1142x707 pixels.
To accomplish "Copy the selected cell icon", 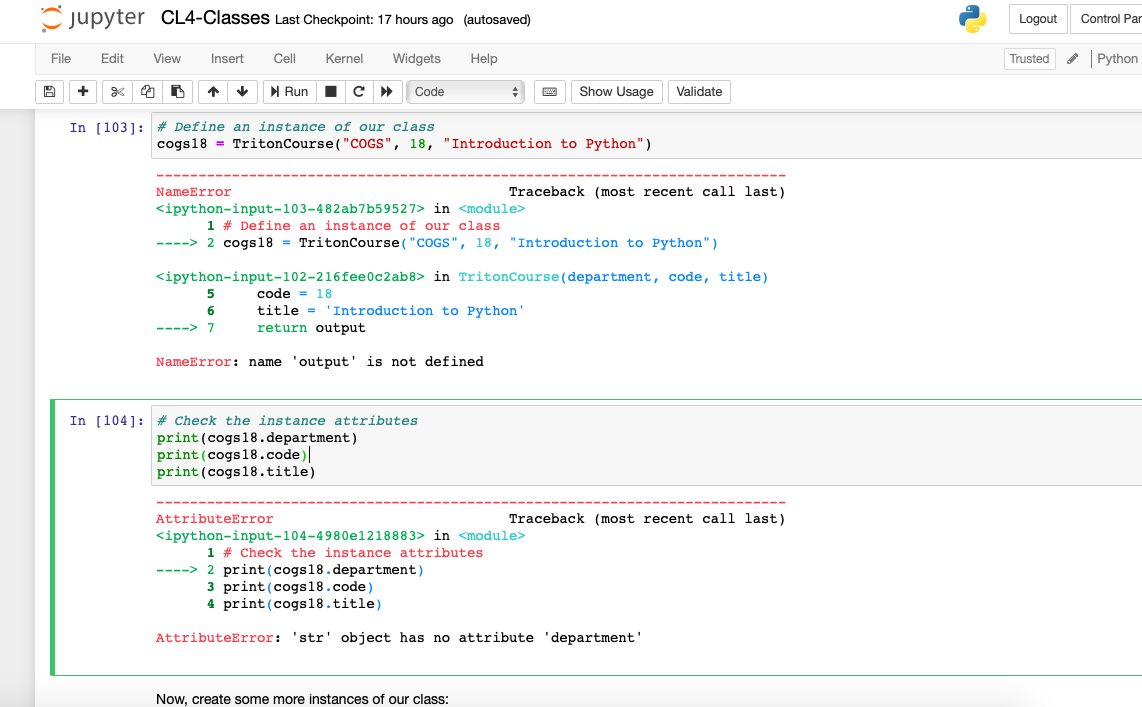I will click(x=146, y=91).
